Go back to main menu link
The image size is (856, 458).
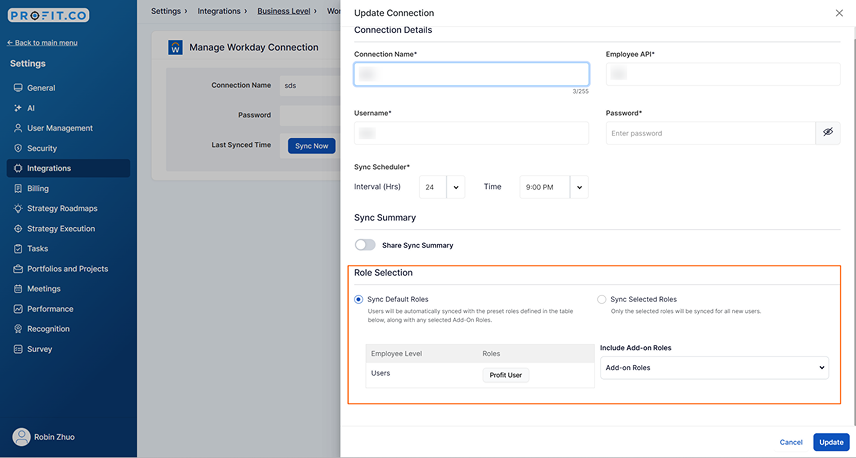(42, 43)
